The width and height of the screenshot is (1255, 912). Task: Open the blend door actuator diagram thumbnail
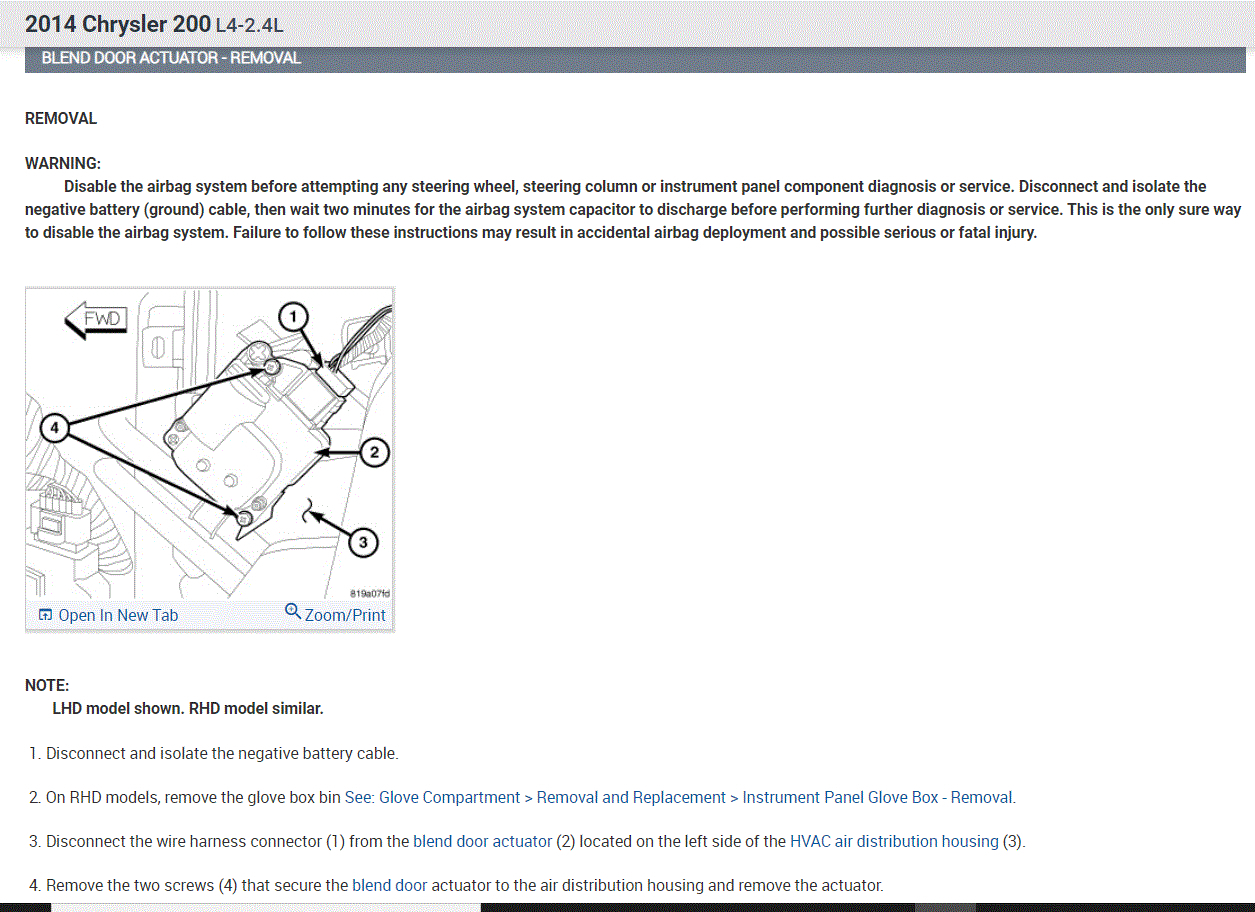[x=209, y=444]
